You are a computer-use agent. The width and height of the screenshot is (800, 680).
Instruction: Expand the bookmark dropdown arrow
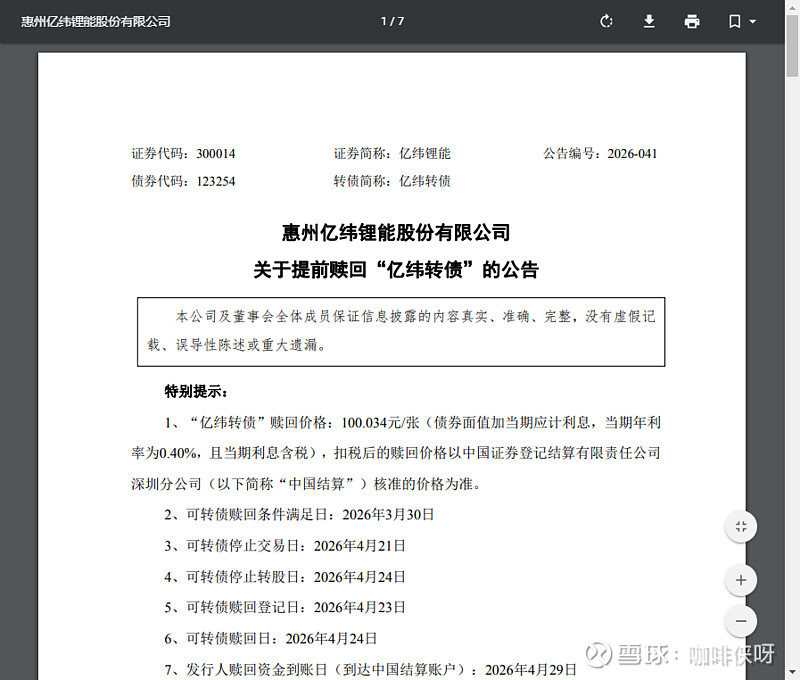[753, 21]
